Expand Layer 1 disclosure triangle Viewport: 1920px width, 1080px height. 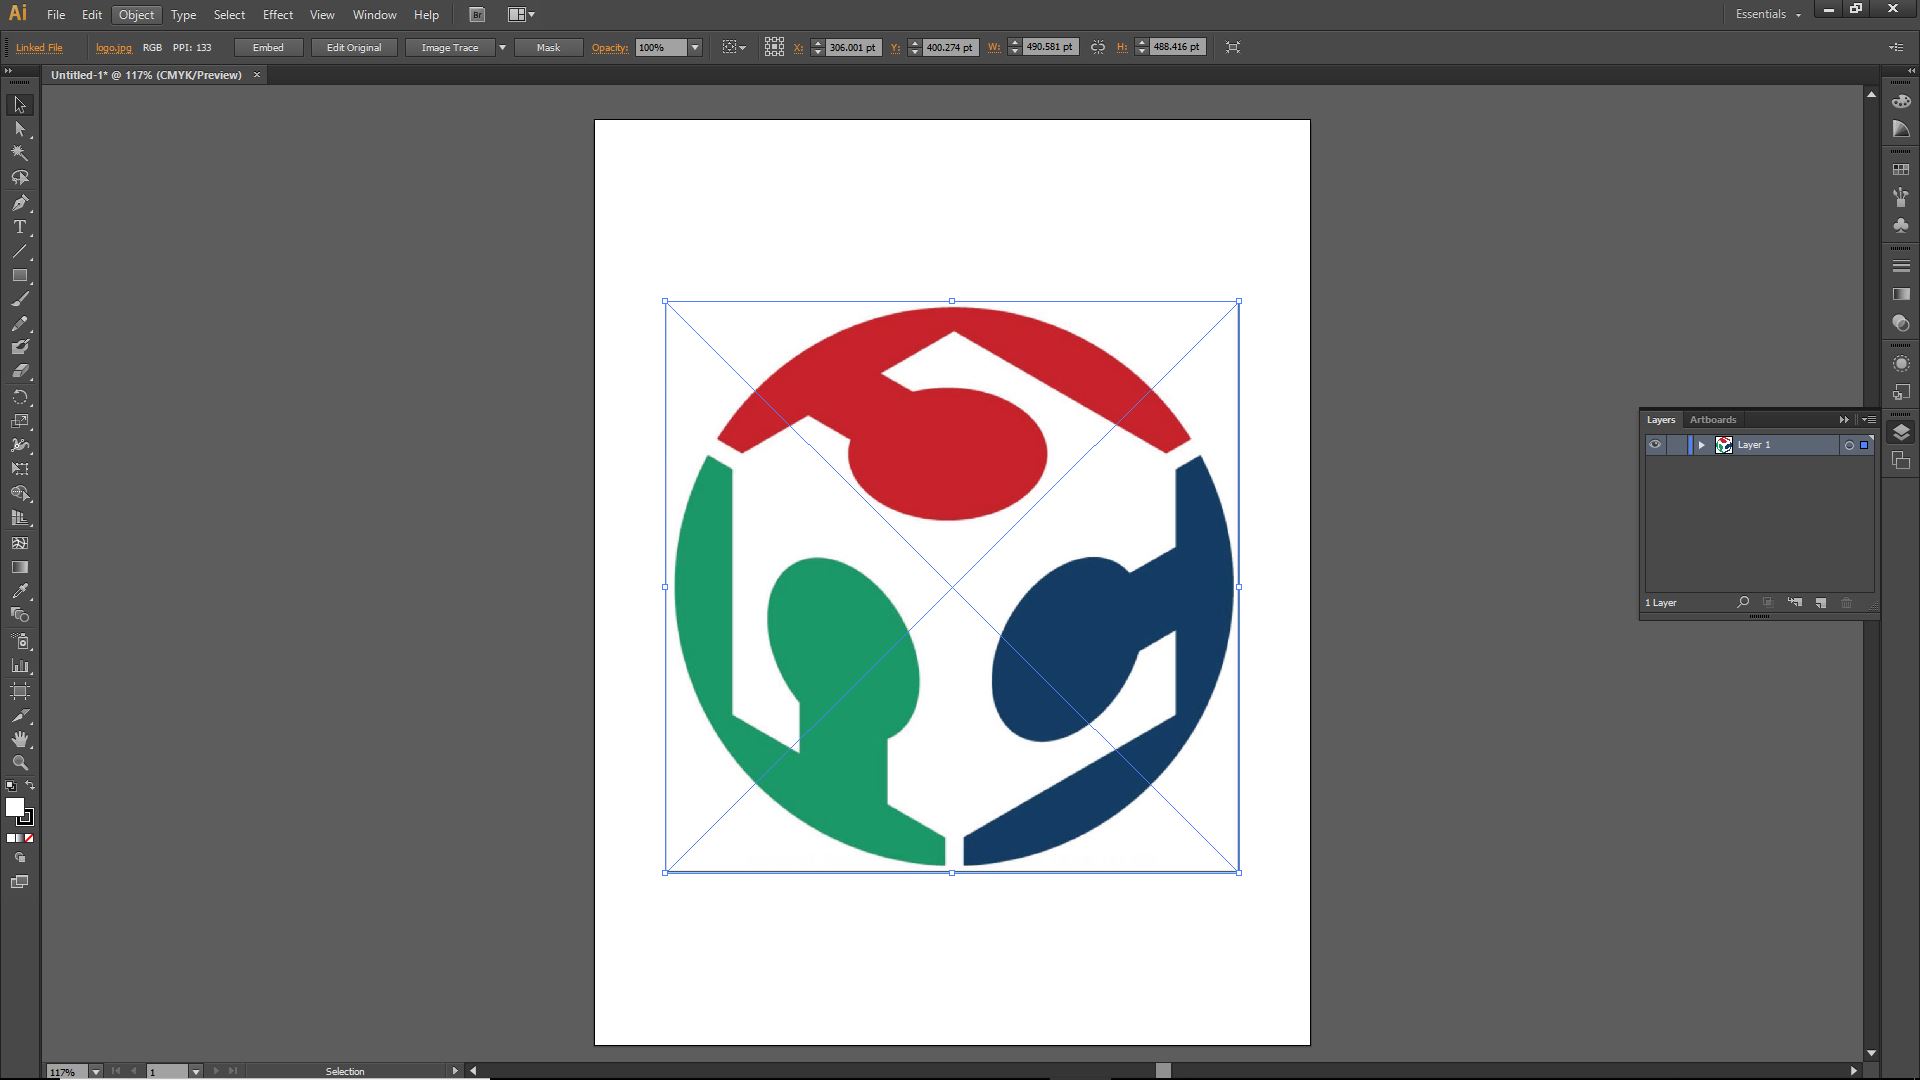click(1701, 445)
